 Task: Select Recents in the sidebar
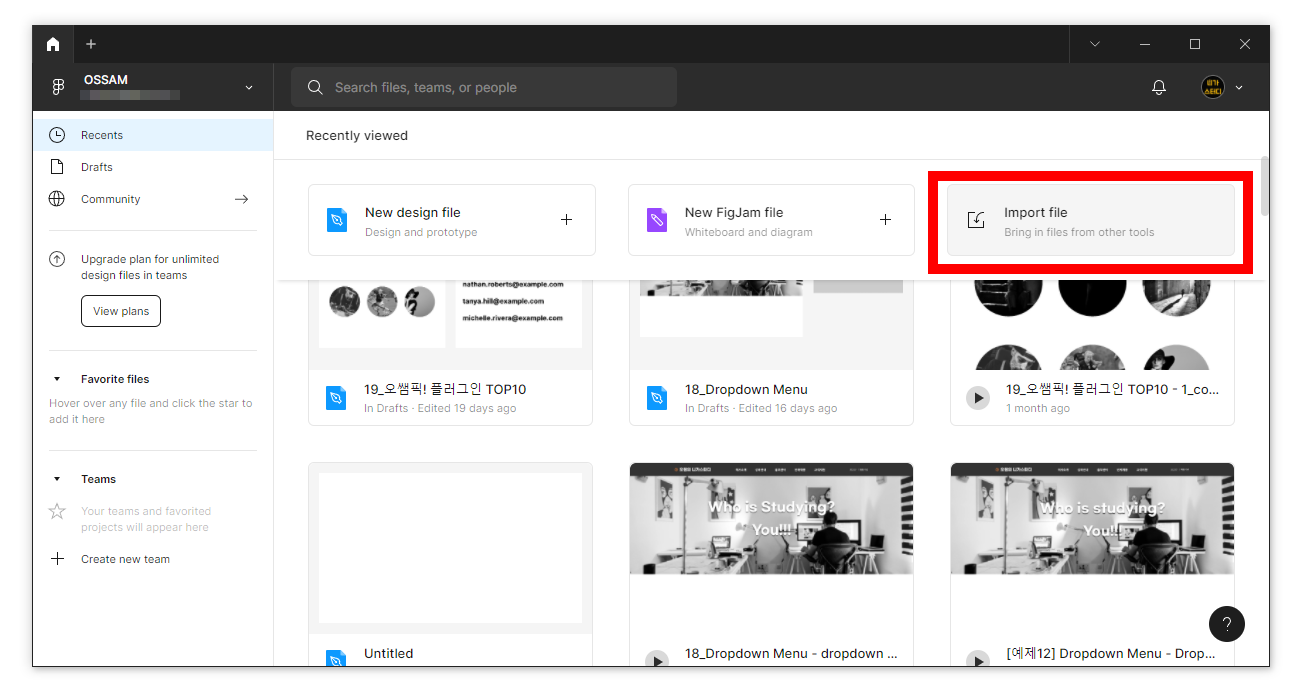point(153,135)
